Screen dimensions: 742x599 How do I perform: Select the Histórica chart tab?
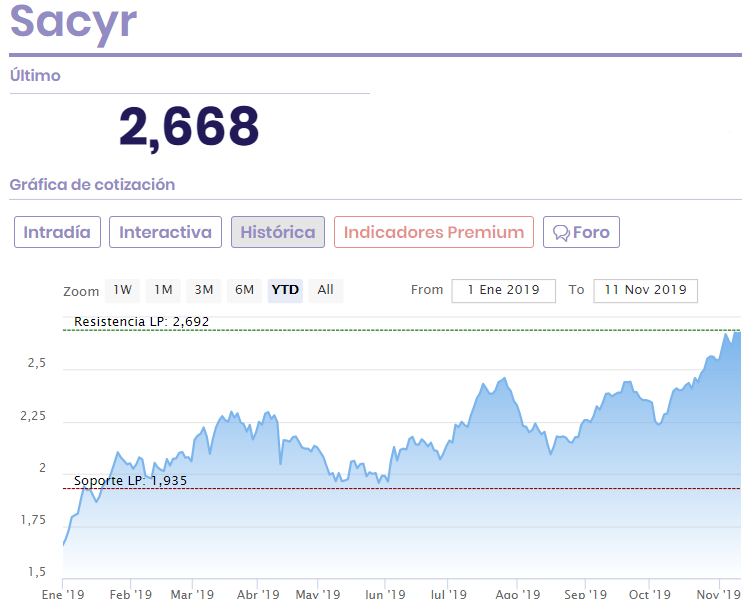(278, 232)
